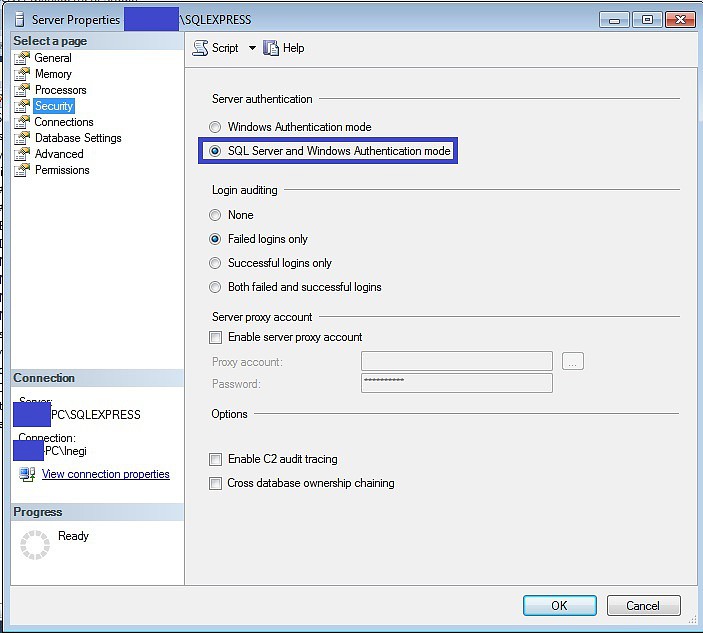Click the Permissions page icon
The height and width of the screenshot is (633, 703).
click(x=22, y=170)
